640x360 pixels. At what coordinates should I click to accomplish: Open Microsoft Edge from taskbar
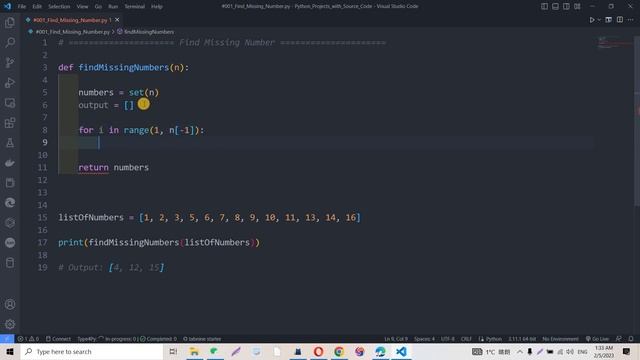coord(380,351)
